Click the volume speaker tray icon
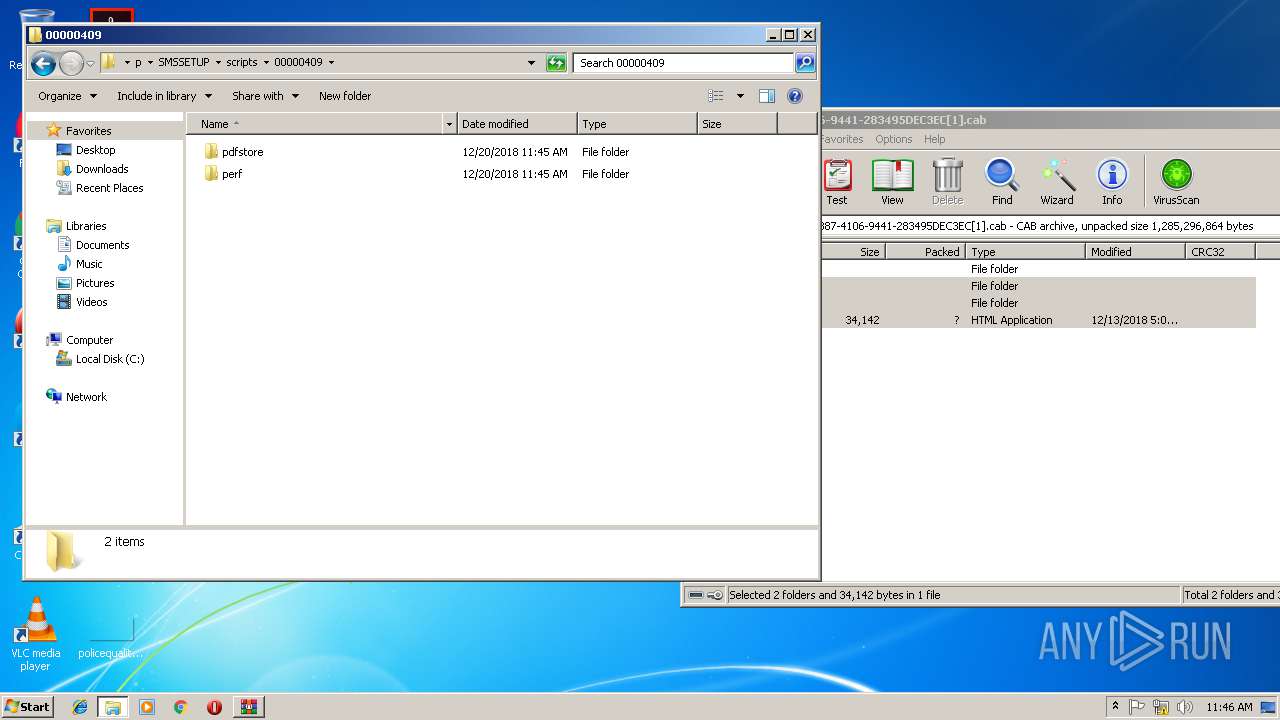 (x=1184, y=707)
